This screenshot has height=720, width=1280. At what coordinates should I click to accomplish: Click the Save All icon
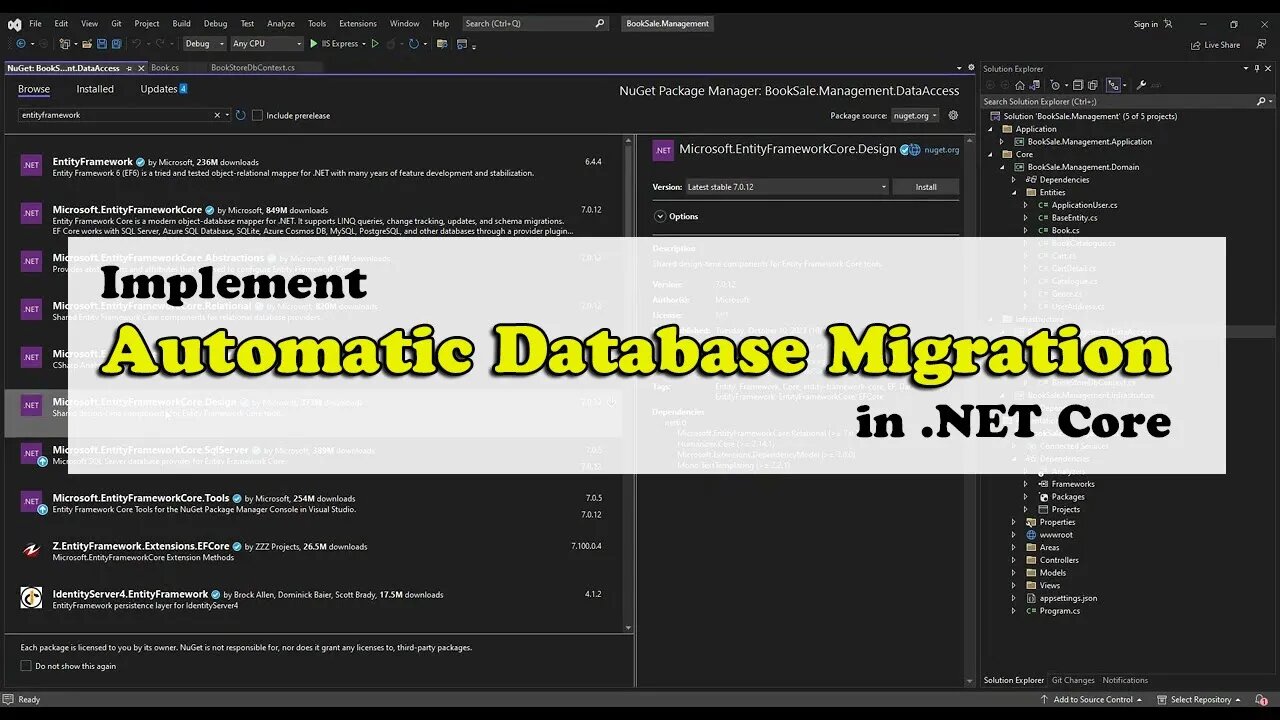coord(116,44)
